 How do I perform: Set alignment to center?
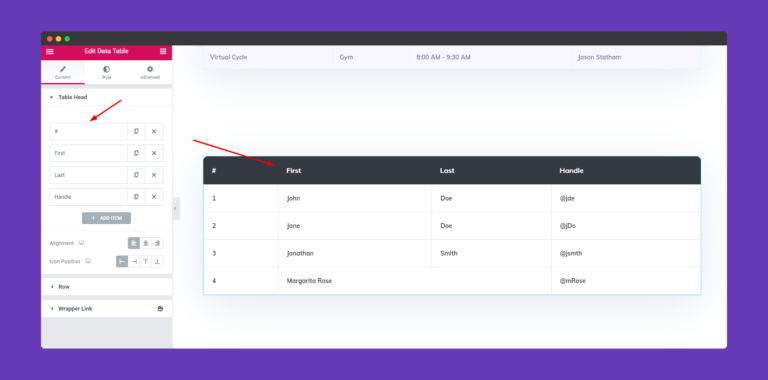tap(145, 243)
